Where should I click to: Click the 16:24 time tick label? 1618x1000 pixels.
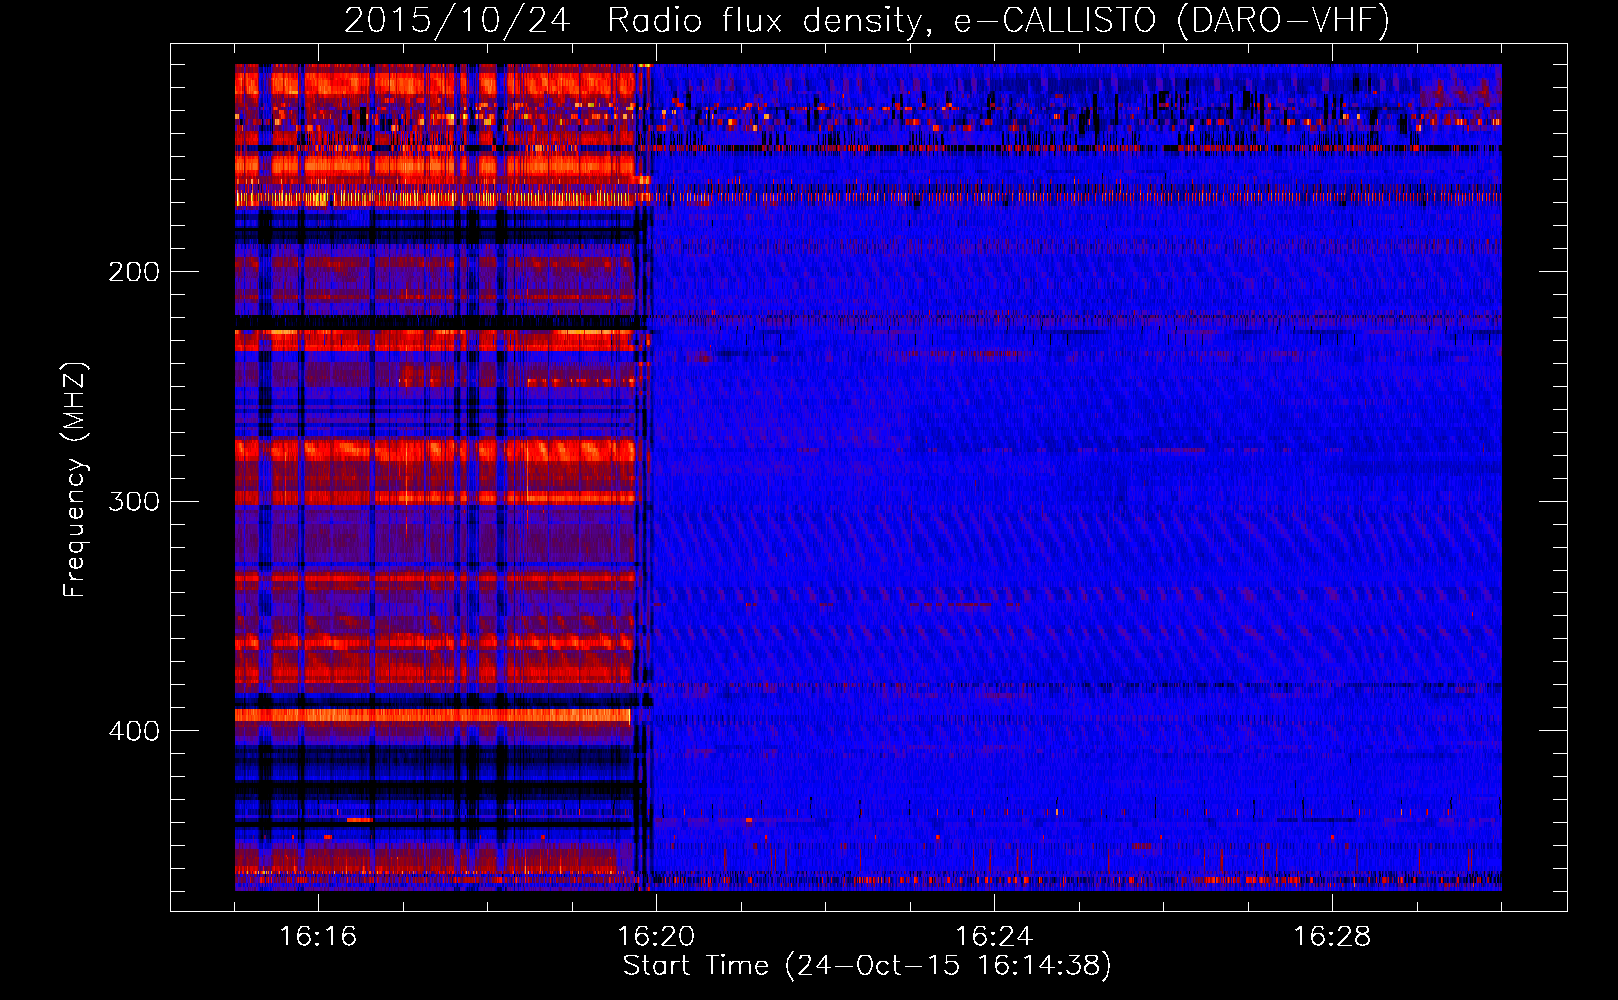[994, 936]
